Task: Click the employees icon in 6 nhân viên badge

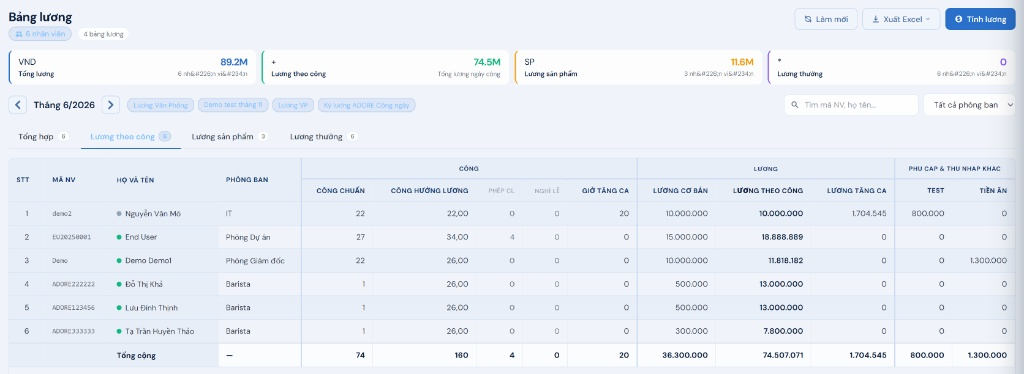Action: pos(19,33)
